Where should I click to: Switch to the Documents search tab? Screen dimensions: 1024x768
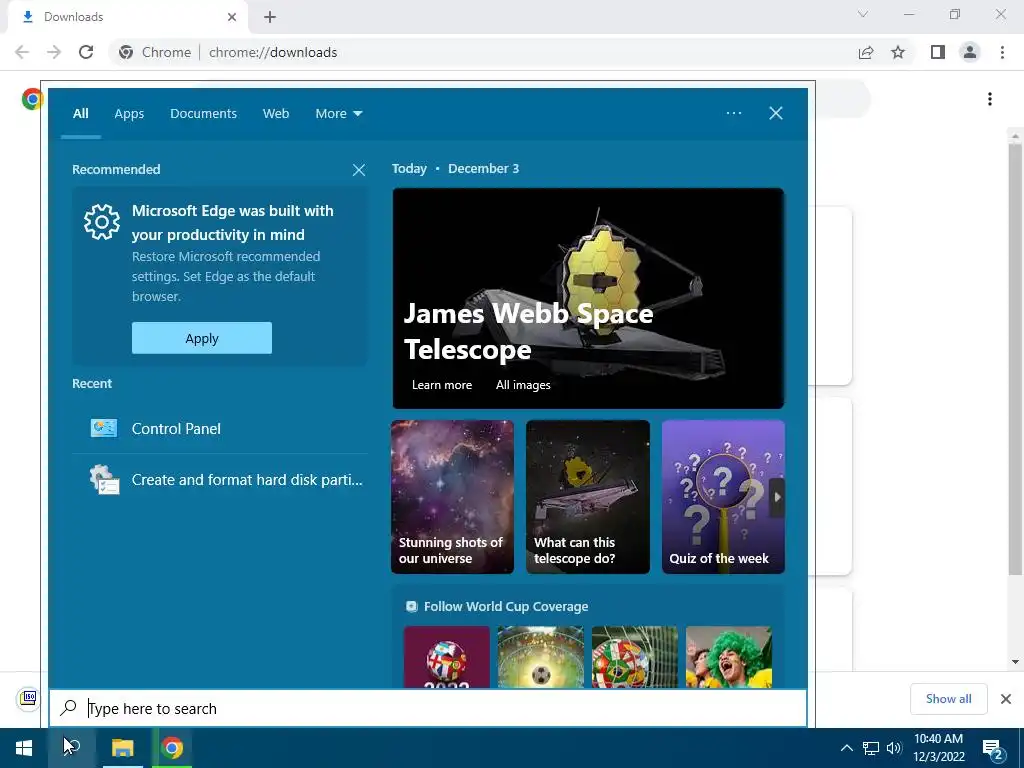[x=203, y=114]
